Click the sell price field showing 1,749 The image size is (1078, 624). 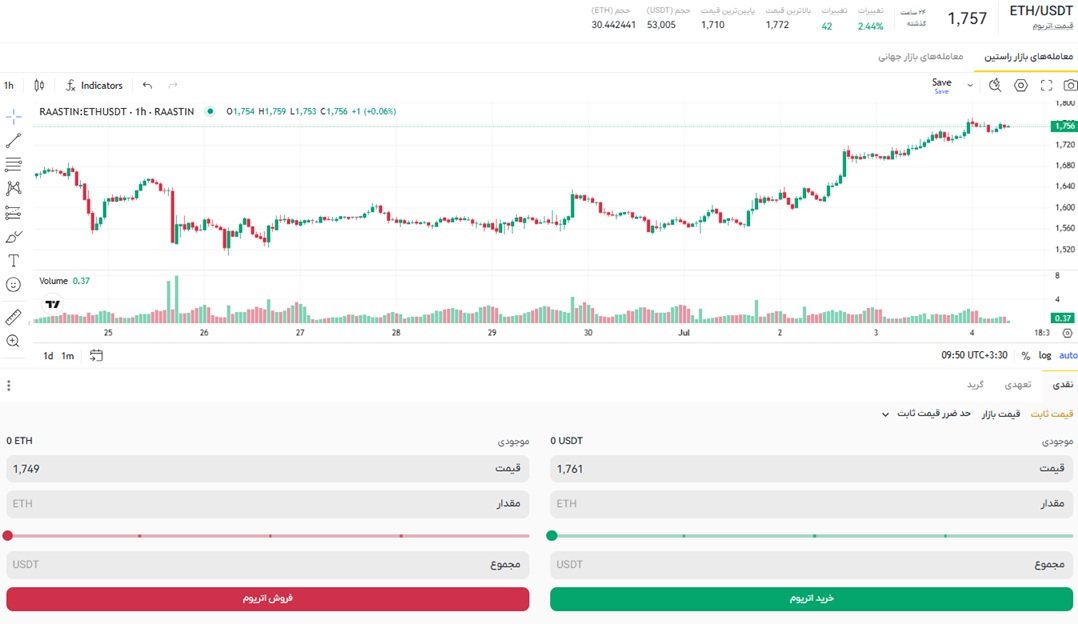(x=267, y=469)
